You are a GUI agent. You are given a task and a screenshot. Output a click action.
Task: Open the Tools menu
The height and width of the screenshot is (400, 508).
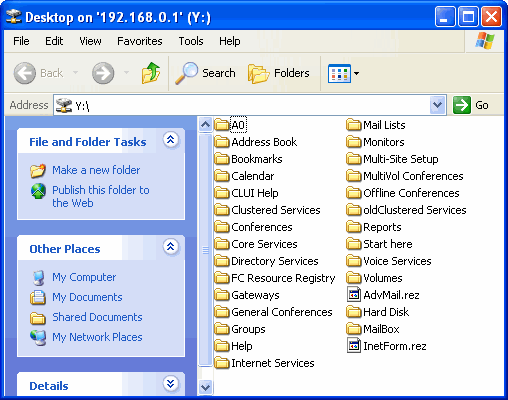pyautogui.click(x=191, y=41)
